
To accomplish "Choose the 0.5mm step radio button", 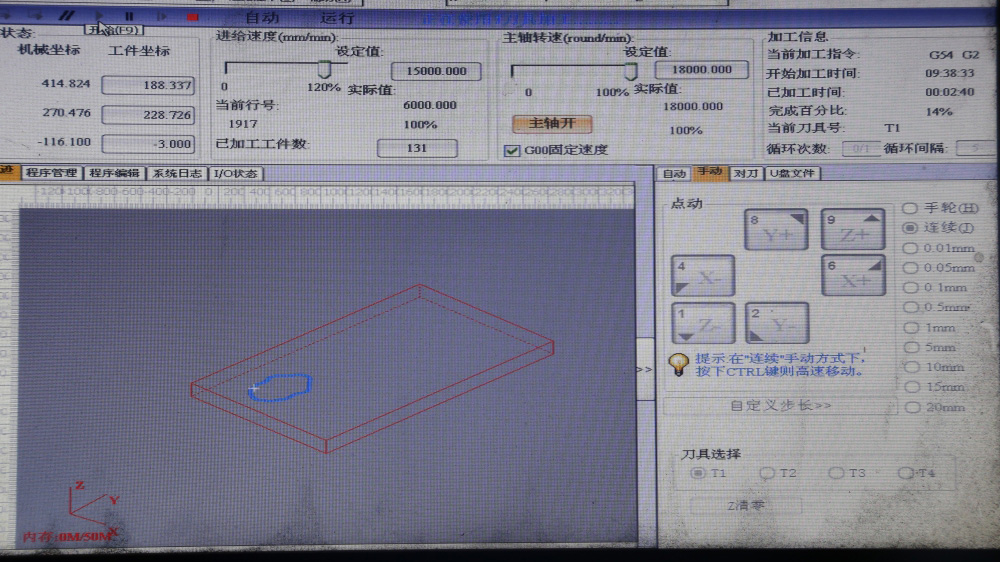I will (911, 307).
